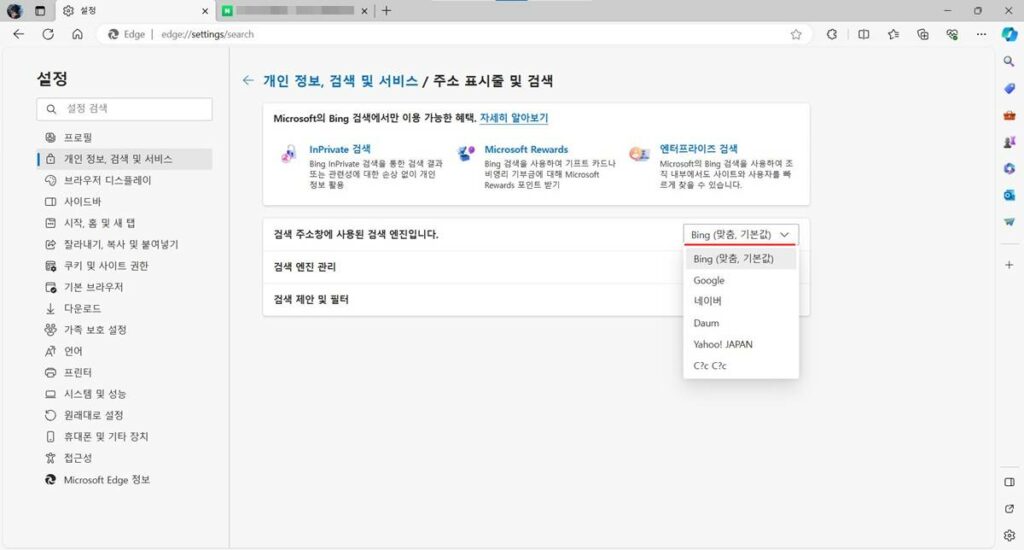Open a new tab with plus button
The height and width of the screenshot is (550, 1024).
[x=386, y=11]
